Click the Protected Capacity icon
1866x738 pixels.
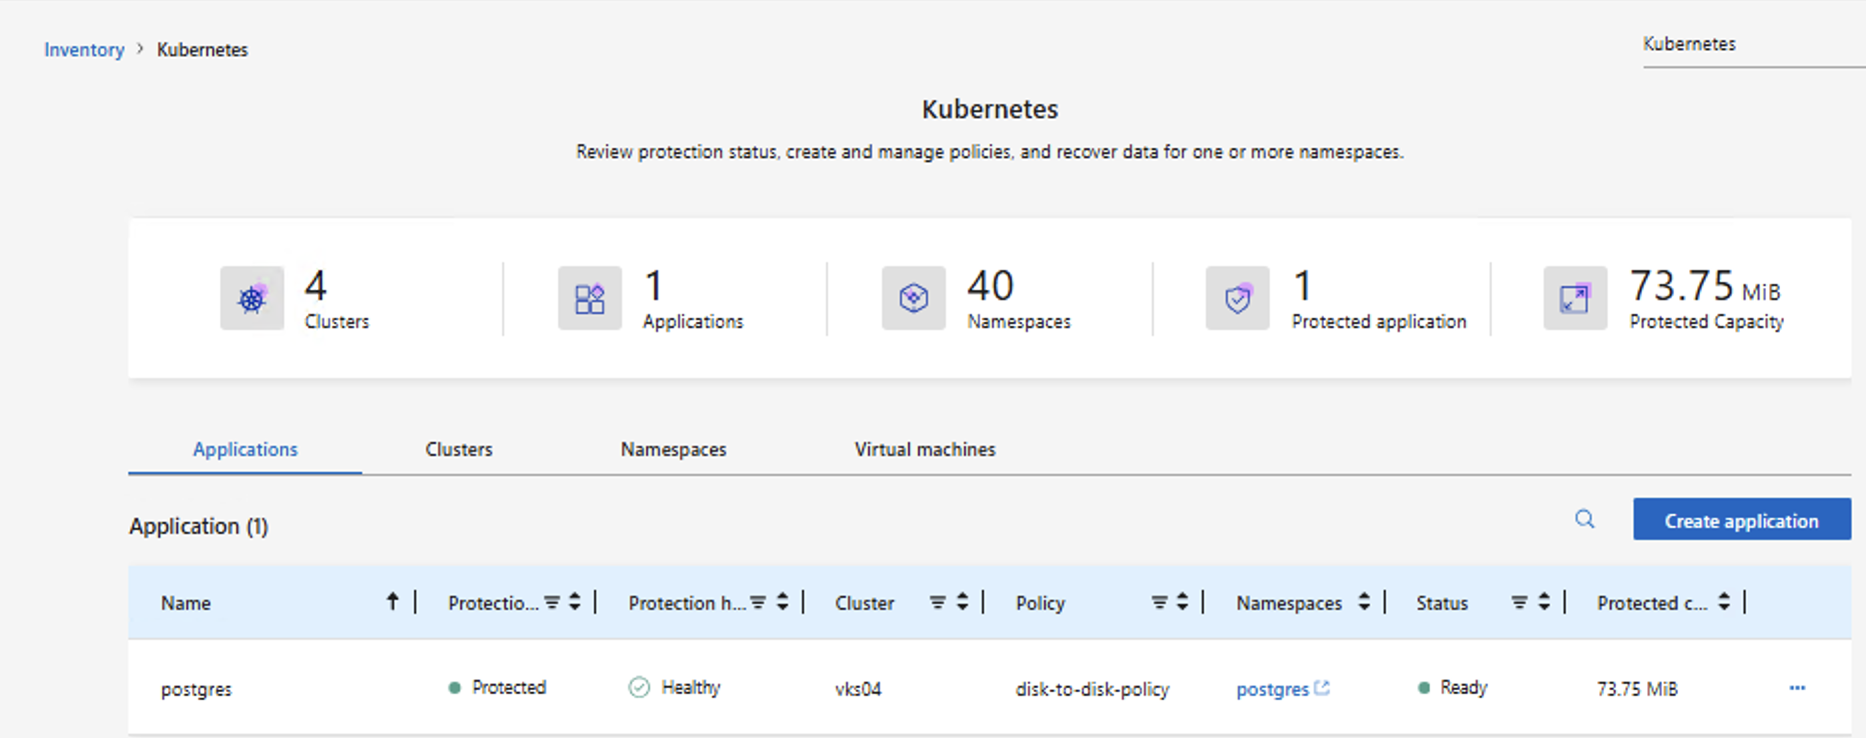[x=1575, y=298]
